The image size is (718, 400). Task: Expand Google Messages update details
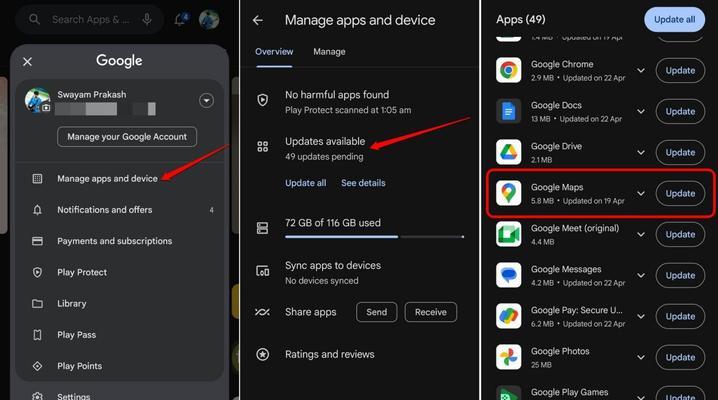tap(641, 275)
